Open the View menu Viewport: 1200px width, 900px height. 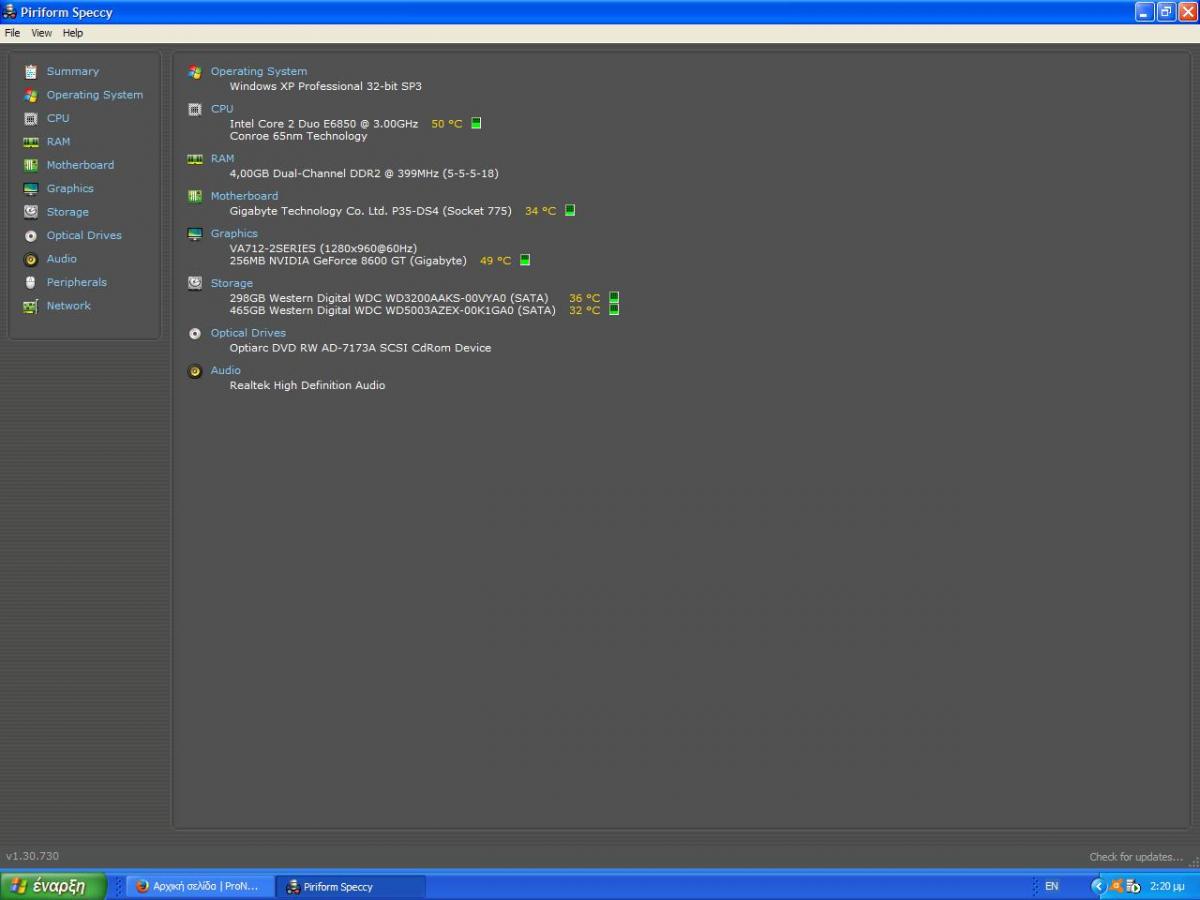(x=41, y=33)
